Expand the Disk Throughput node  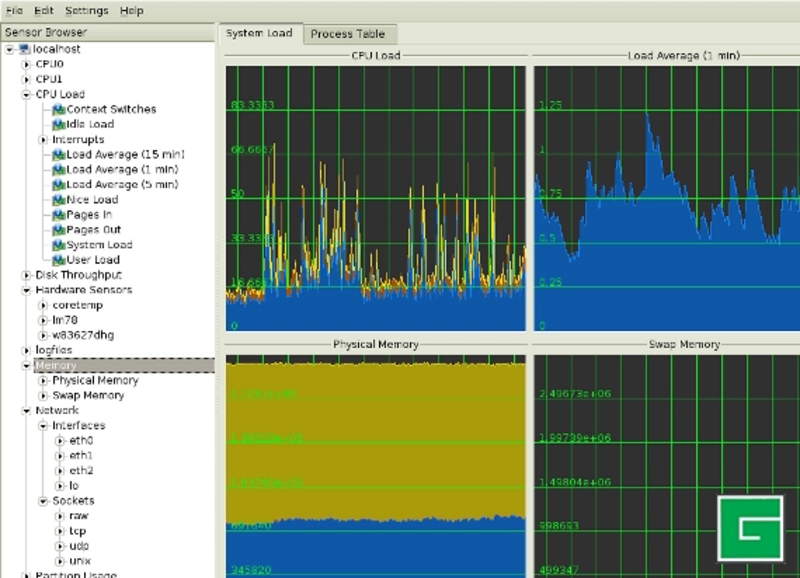pos(26,275)
